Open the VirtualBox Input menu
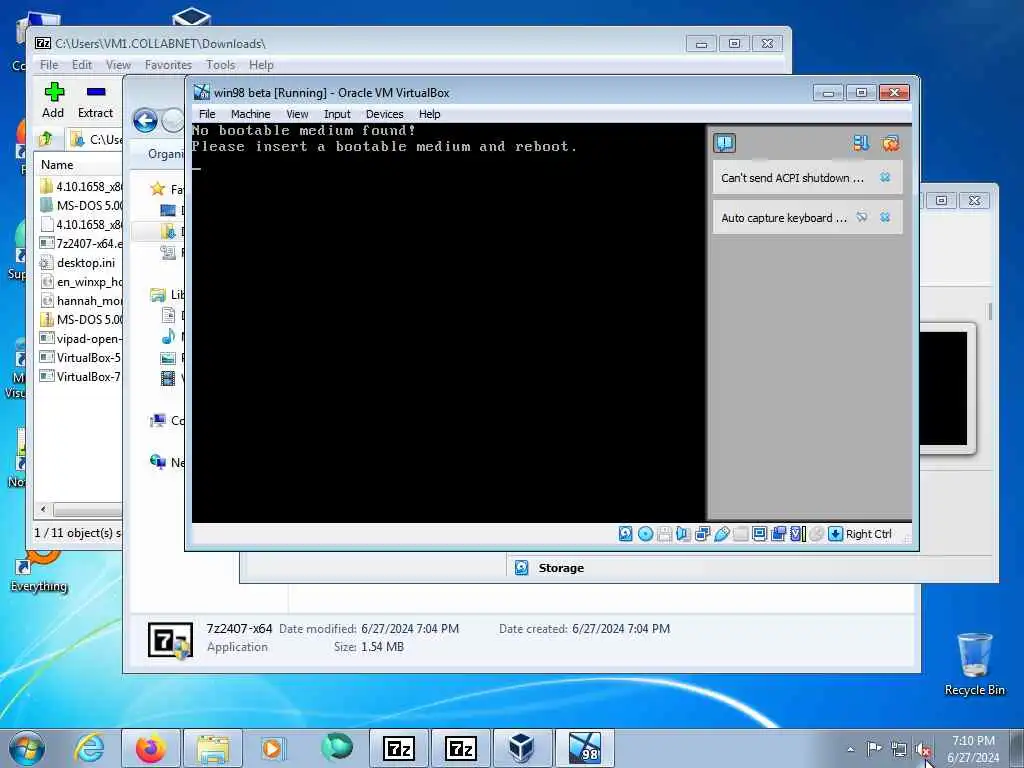The image size is (1024, 768). pyautogui.click(x=337, y=114)
